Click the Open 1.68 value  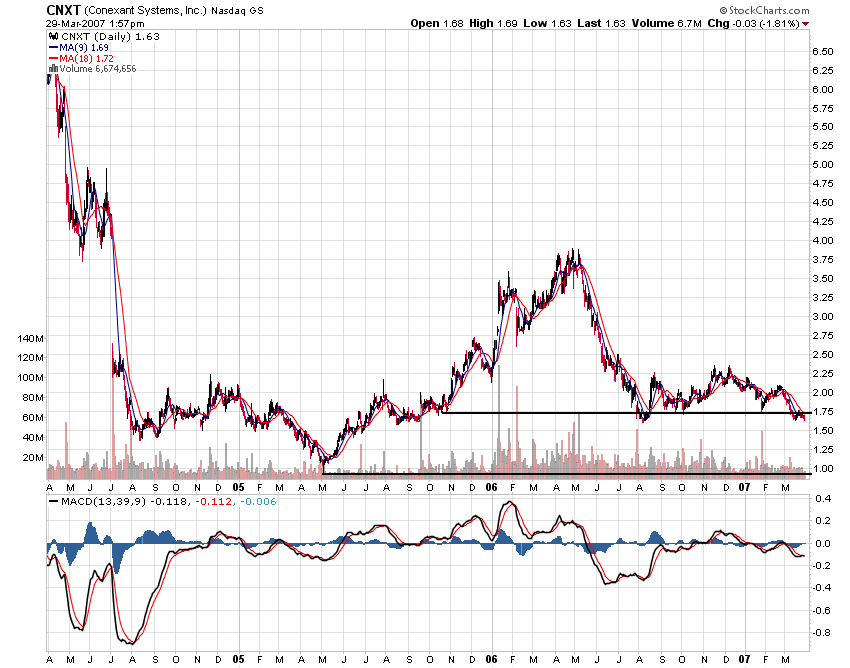[437, 23]
